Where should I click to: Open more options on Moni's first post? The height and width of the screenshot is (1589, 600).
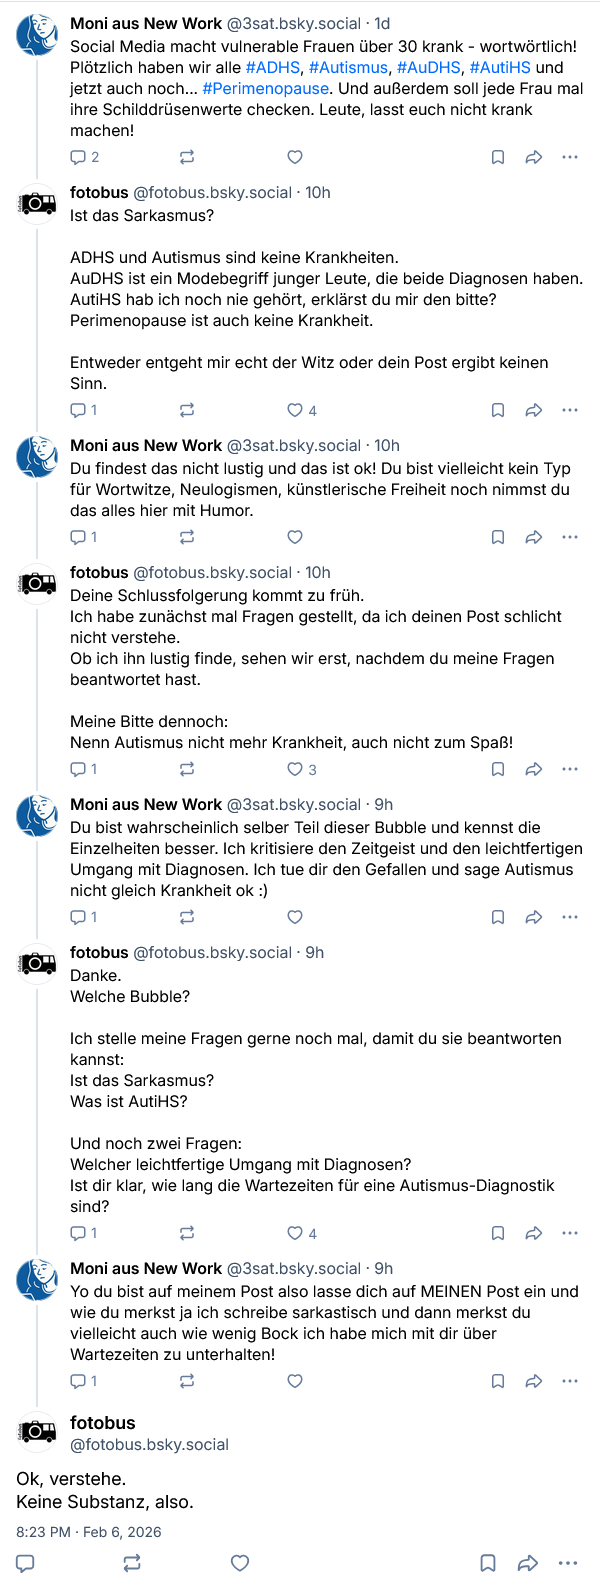pyautogui.click(x=570, y=157)
